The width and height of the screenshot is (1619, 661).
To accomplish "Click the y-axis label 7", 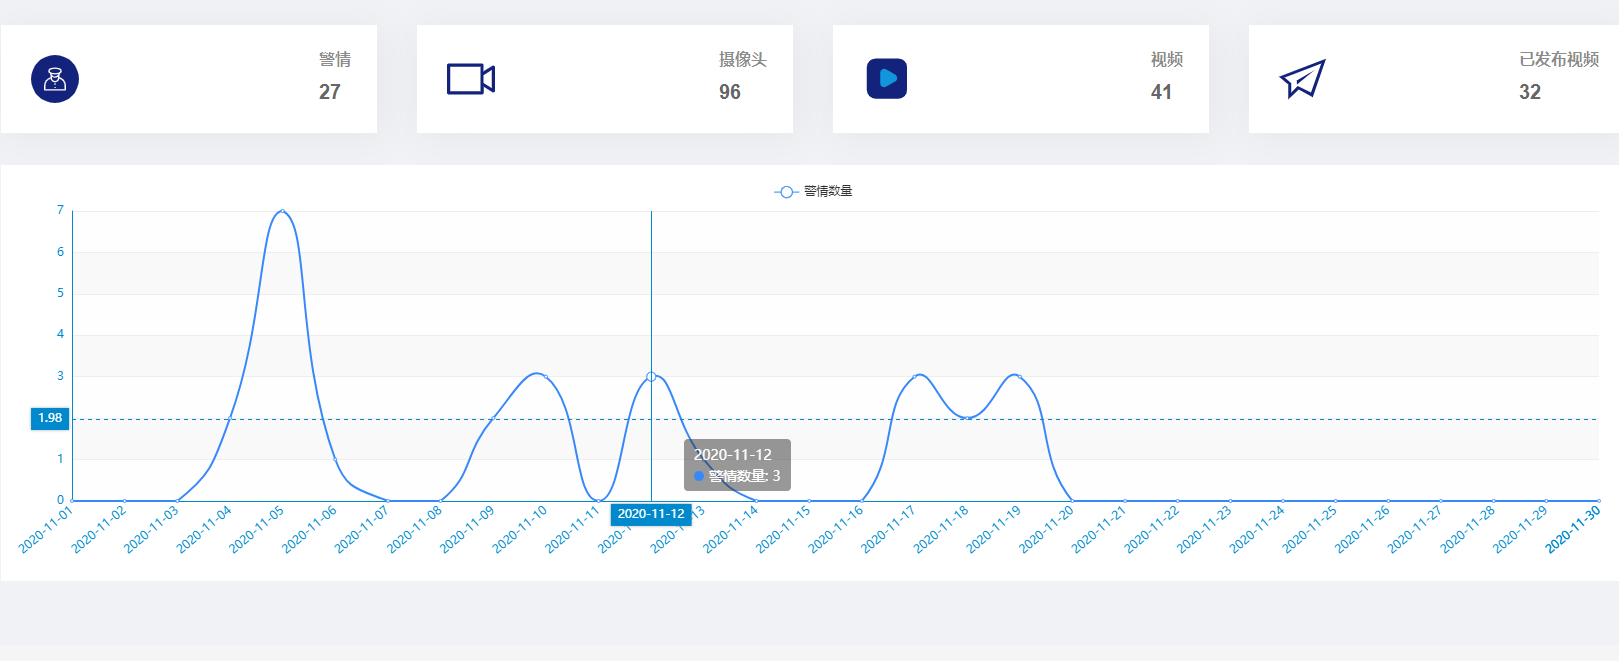I will [60, 210].
